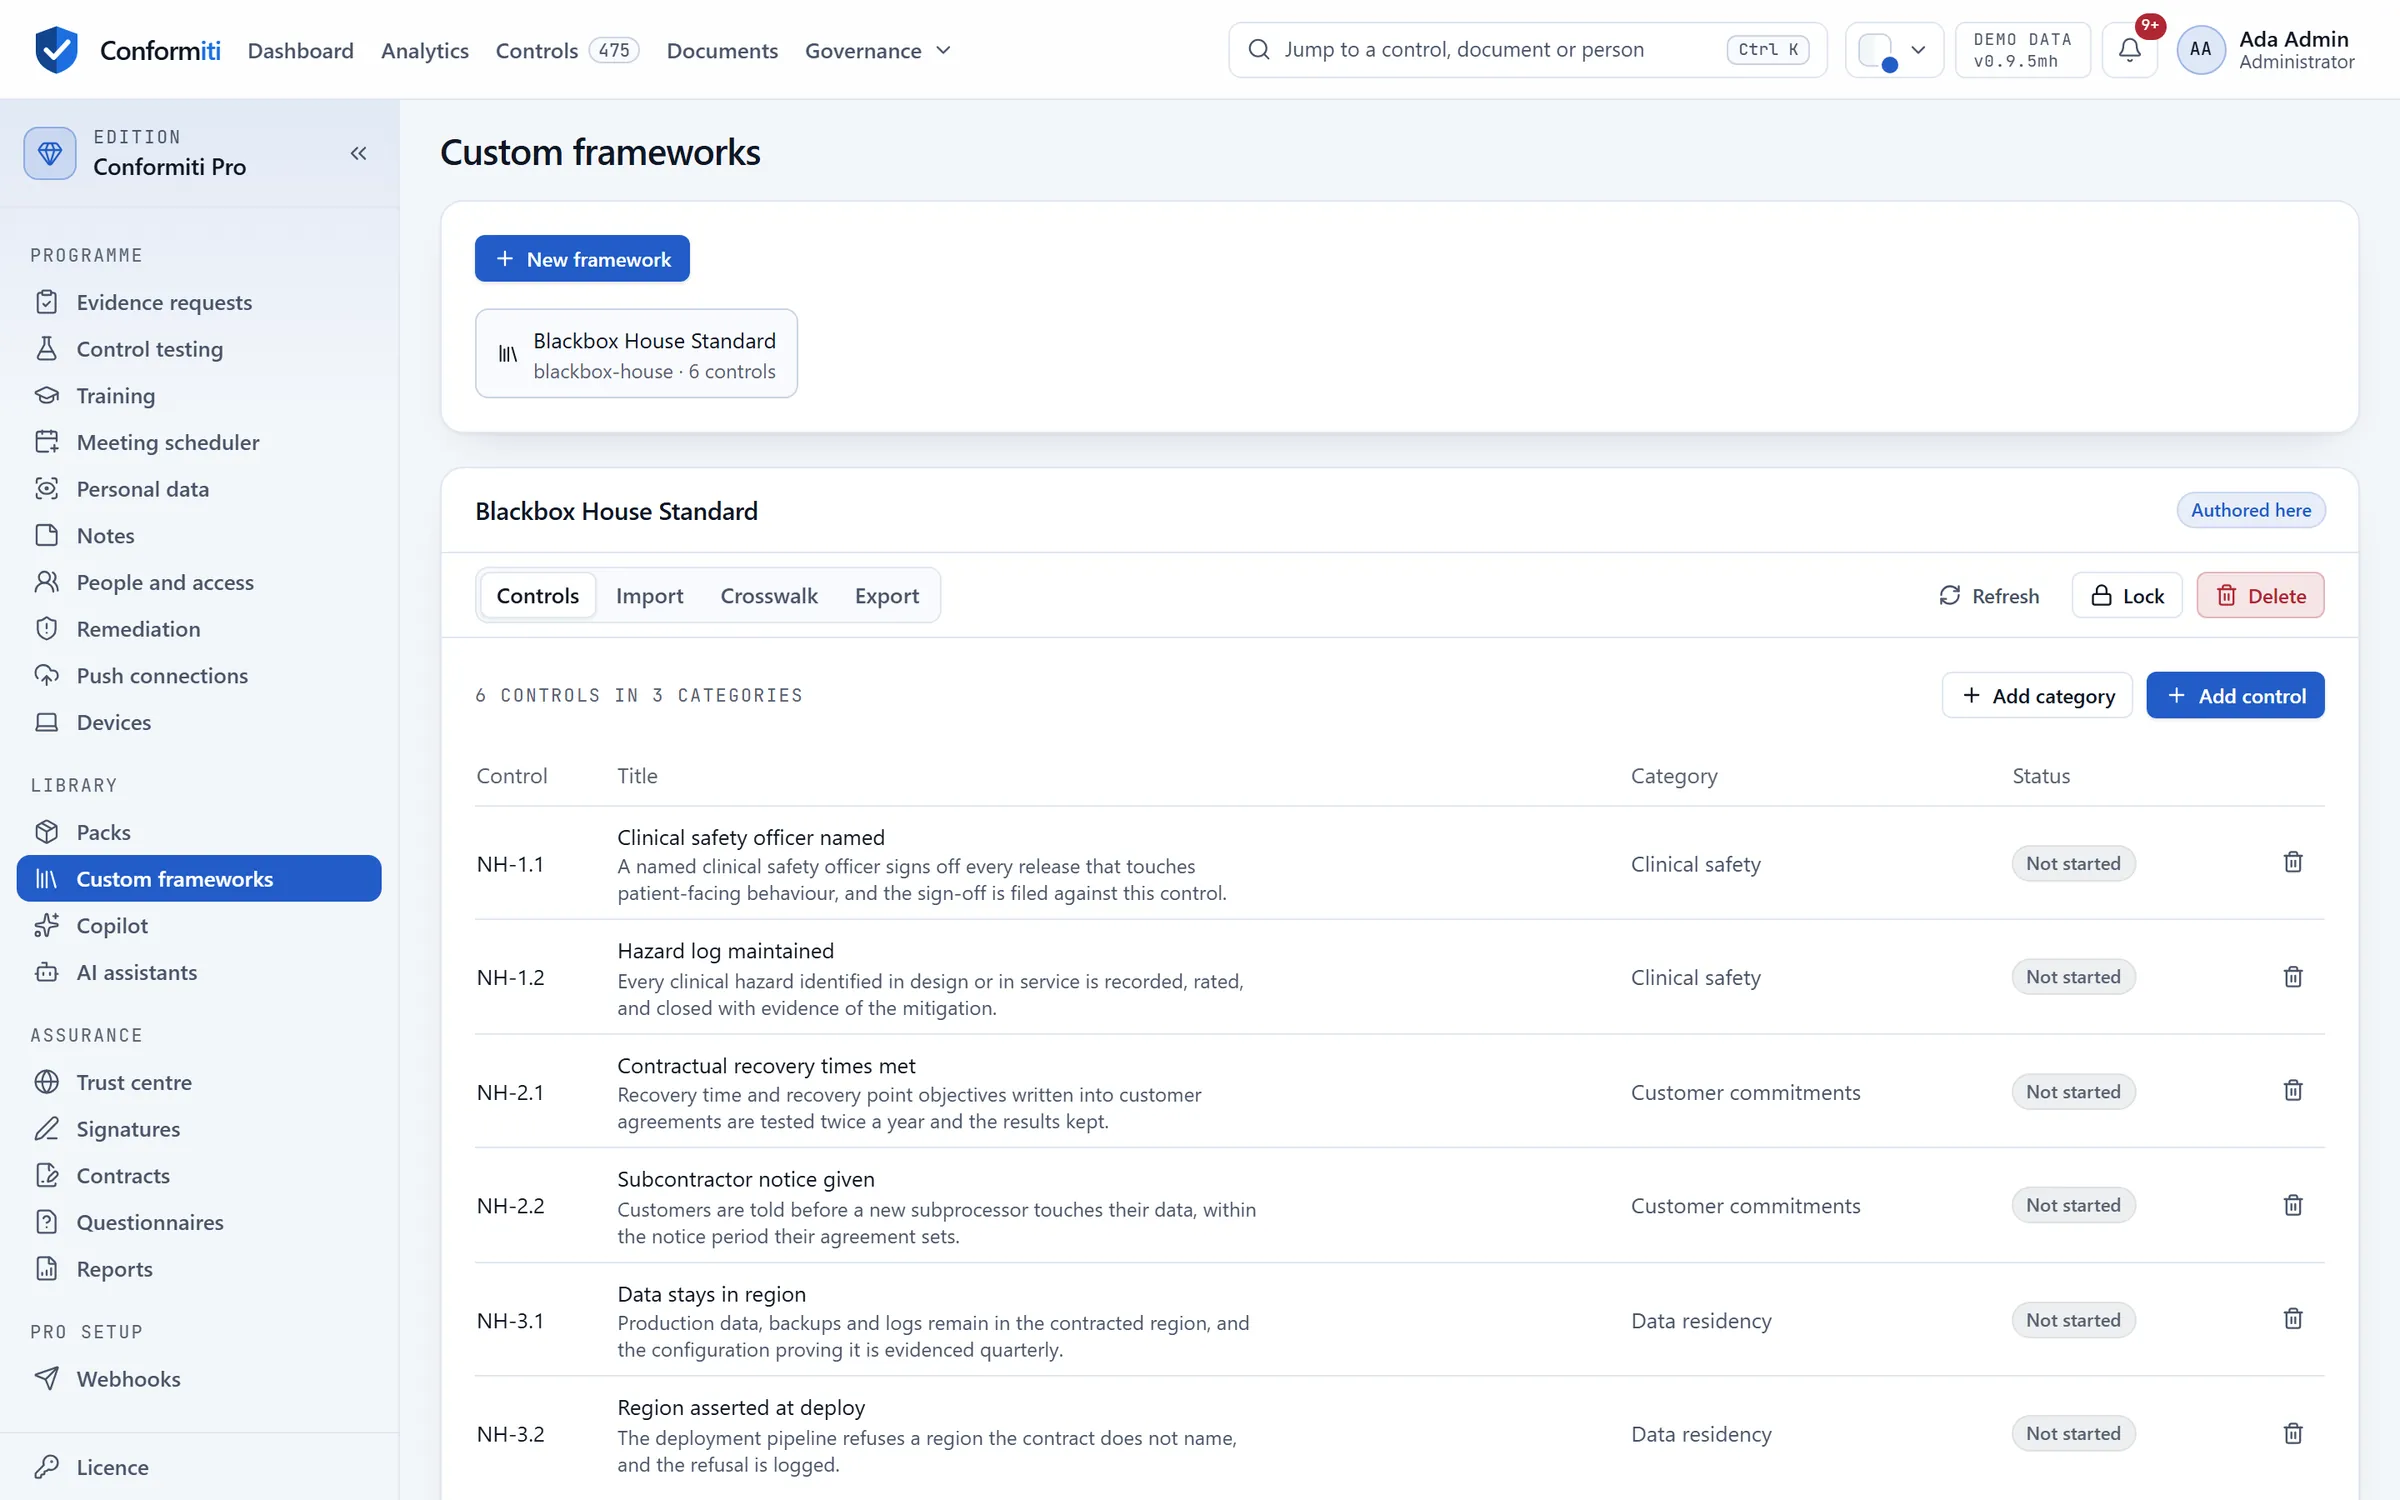Open Meeting scheduler in the sidebar
The image size is (2400, 1500).
(x=199, y=442)
